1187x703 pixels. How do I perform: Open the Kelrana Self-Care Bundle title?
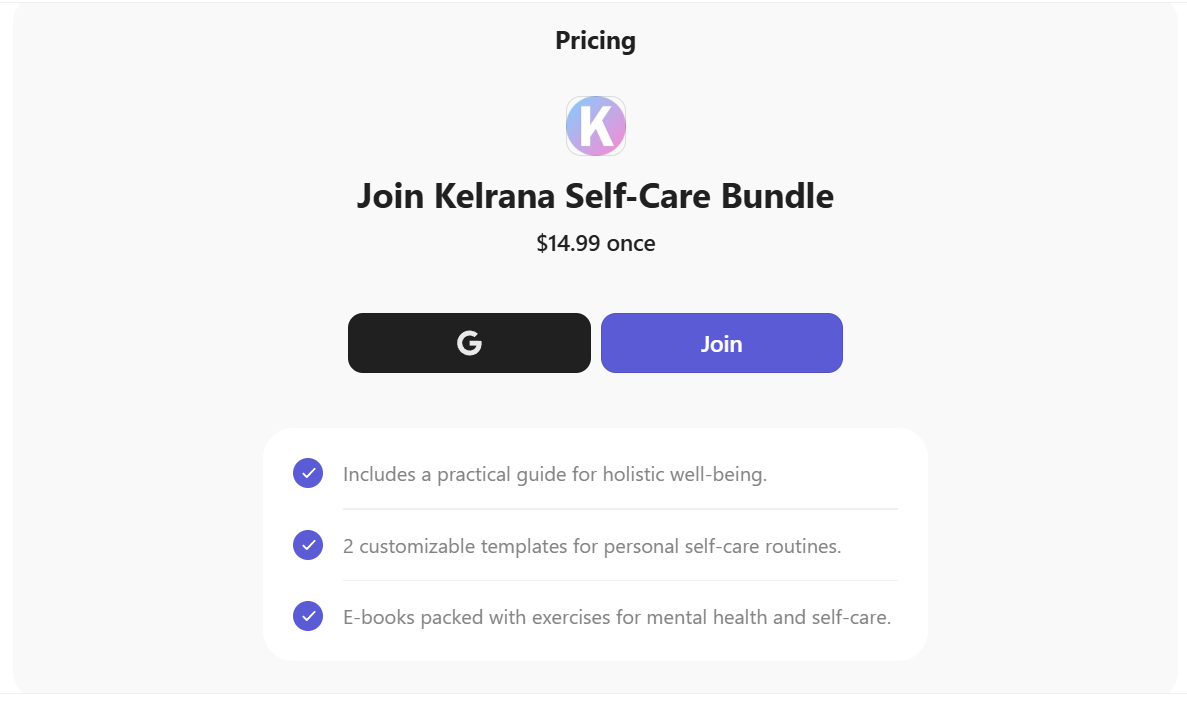point(595,196)
